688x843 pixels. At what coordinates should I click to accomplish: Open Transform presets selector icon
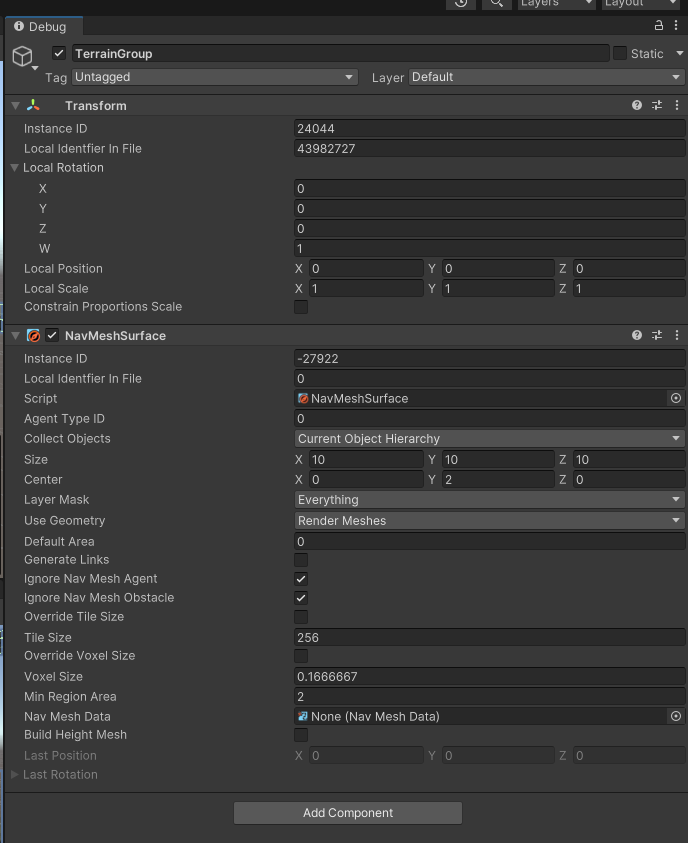(657, 105)
